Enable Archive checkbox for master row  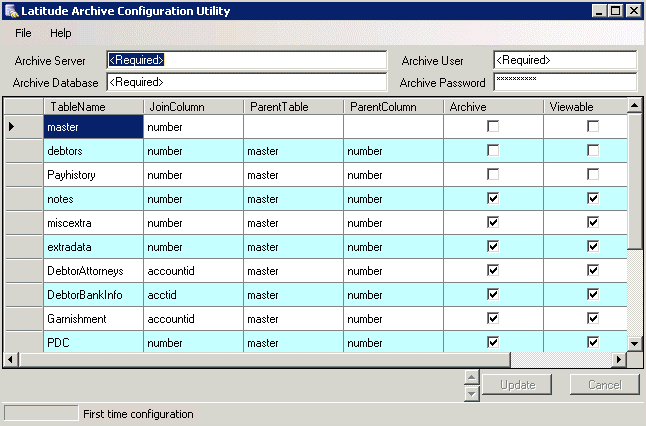[x=493, y=126]
